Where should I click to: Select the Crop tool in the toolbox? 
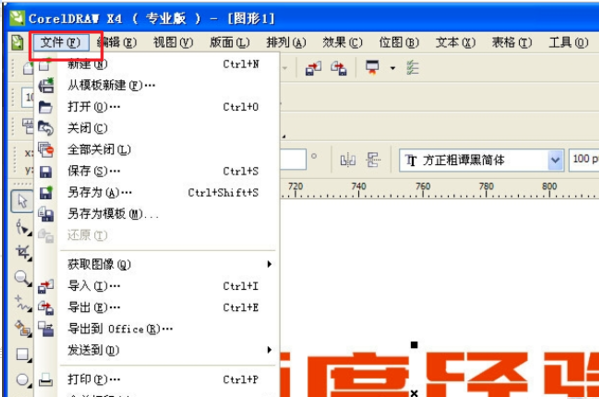[x=23, y=253]
